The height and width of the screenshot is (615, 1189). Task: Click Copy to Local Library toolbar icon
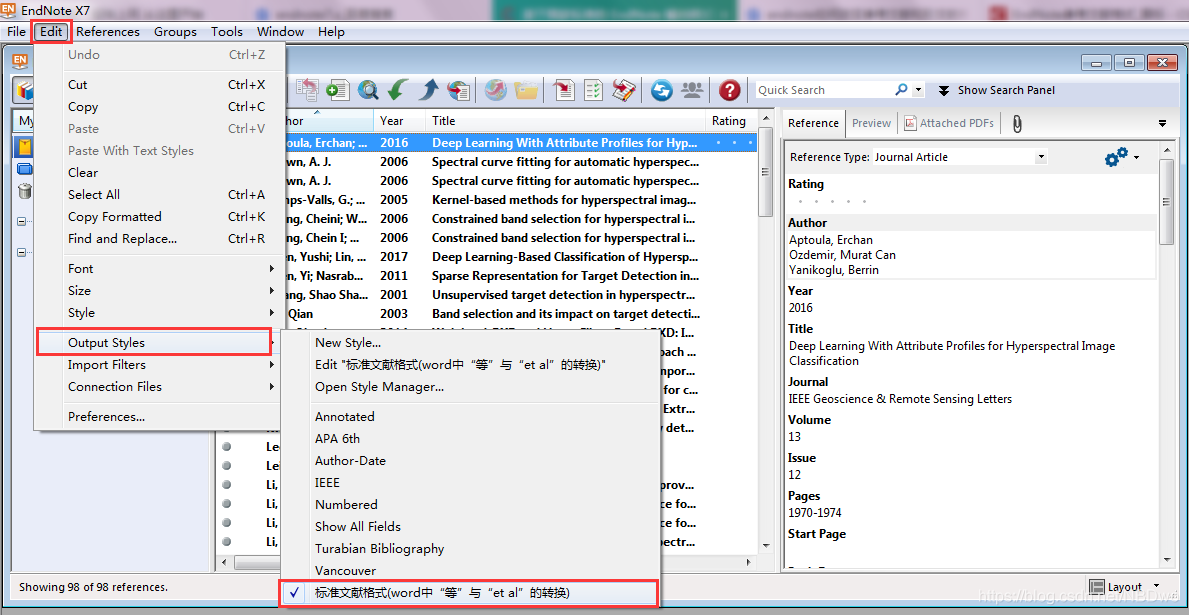click(308, 90)
